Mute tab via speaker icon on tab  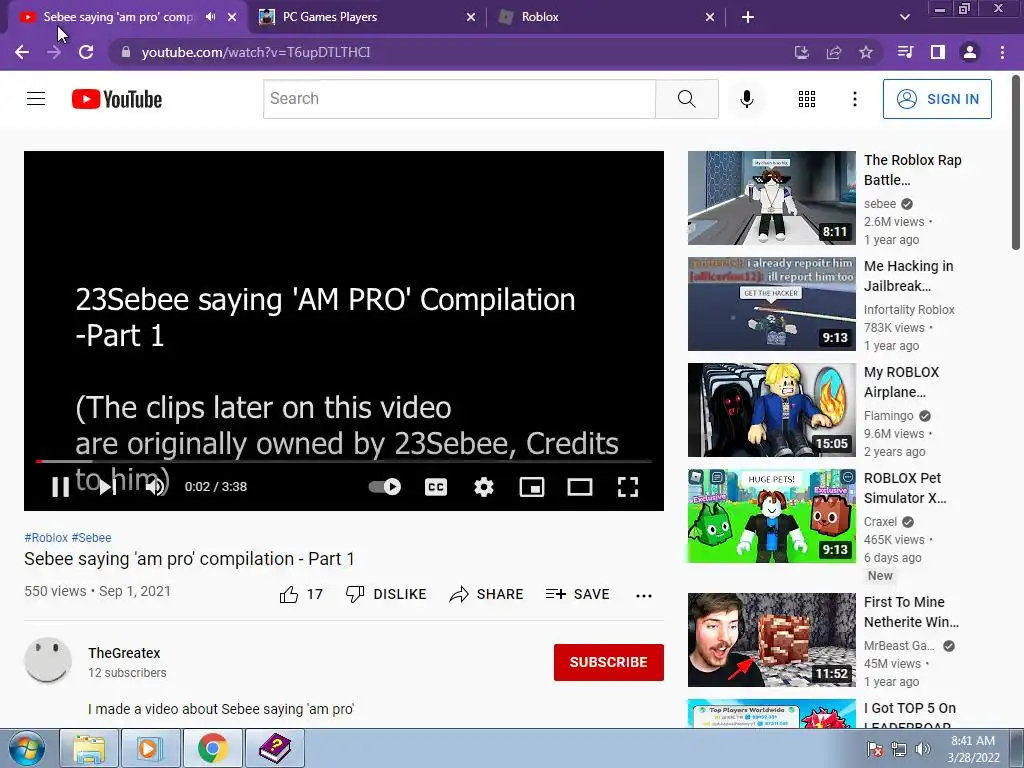click(x=210, y=17)
